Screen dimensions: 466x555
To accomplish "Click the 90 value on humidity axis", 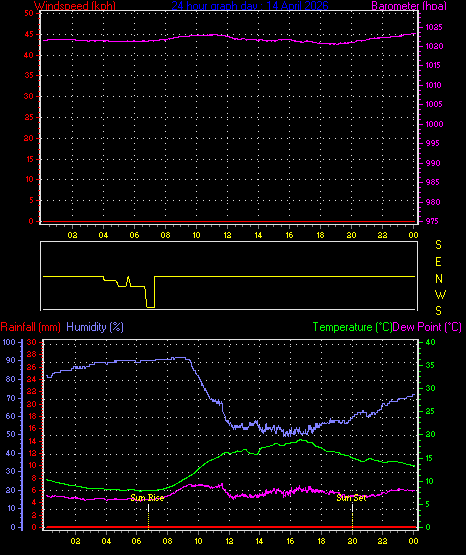I will (x=11, y=360).
